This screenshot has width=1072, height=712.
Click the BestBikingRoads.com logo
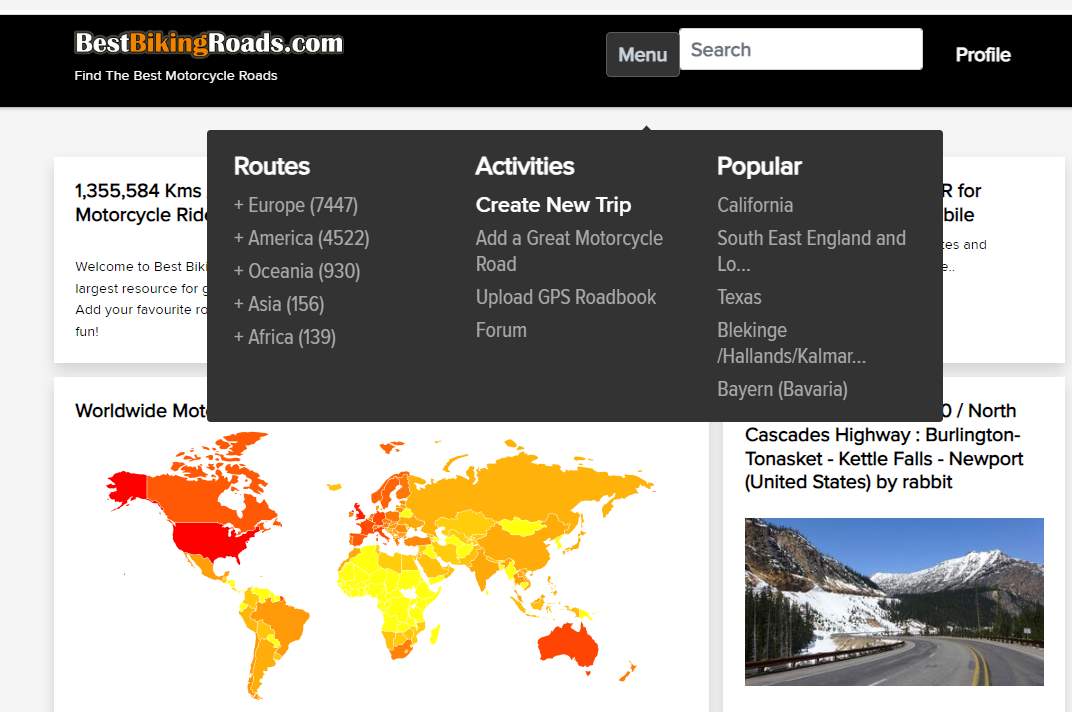(208, 44)
